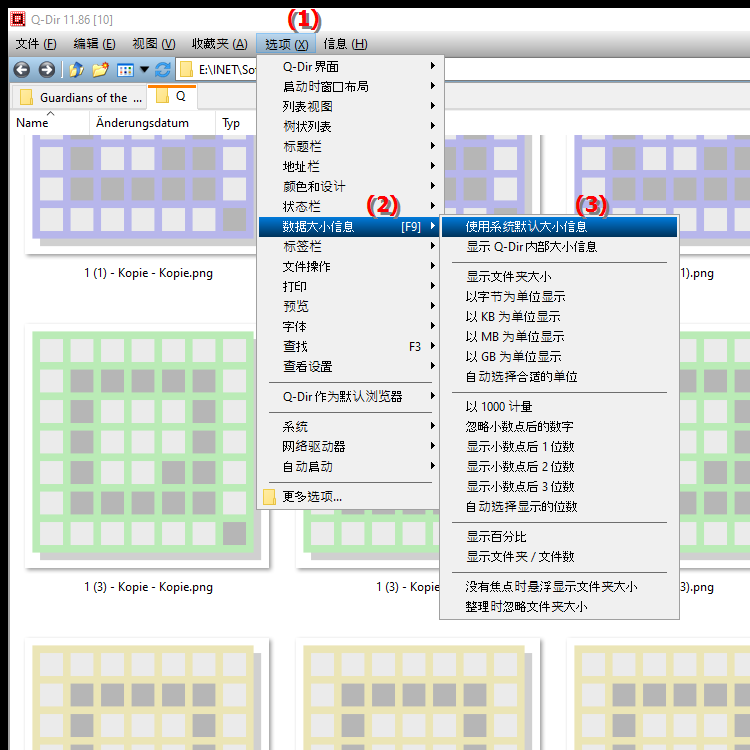Expand the 网络驱动器 submenu
The image size is (750, 750).
[349, 446]
